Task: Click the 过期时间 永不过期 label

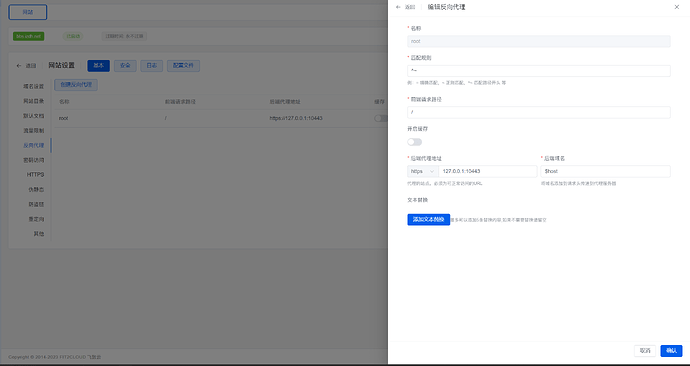Action: pyautogui.click(x=125, y=36)
